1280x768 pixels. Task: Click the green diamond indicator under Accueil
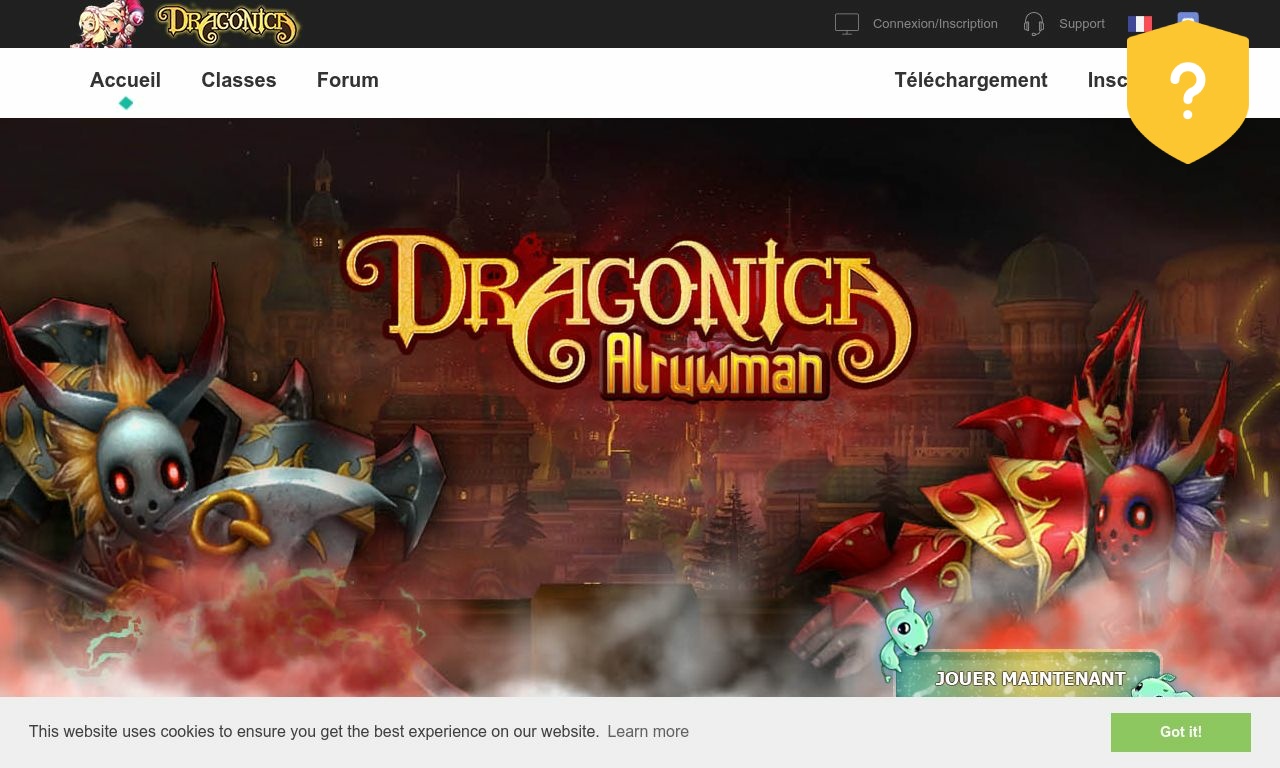coord(126,103)
